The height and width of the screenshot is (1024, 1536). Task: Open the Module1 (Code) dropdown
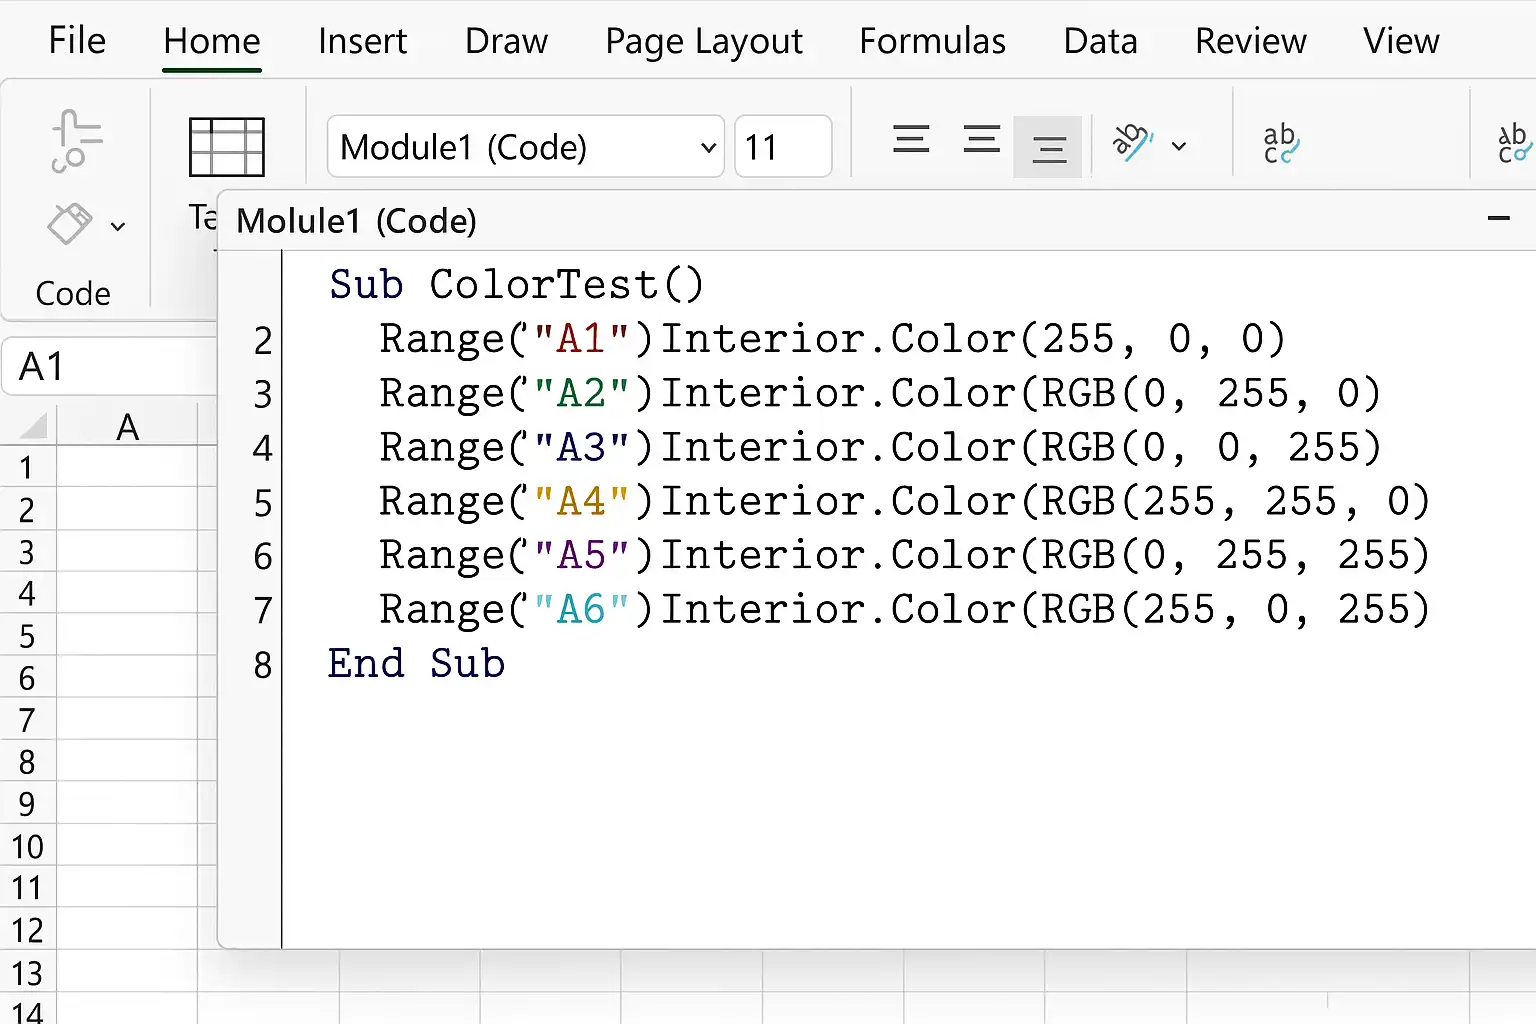pos(526,147)
